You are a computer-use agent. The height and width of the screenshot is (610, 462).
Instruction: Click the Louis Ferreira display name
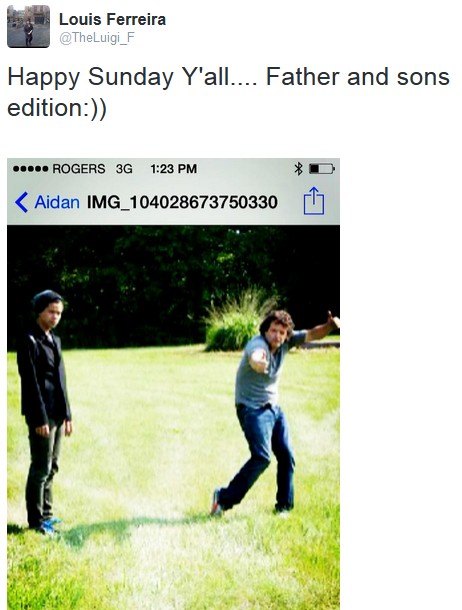pyautogui.click(x=112, y=19)
